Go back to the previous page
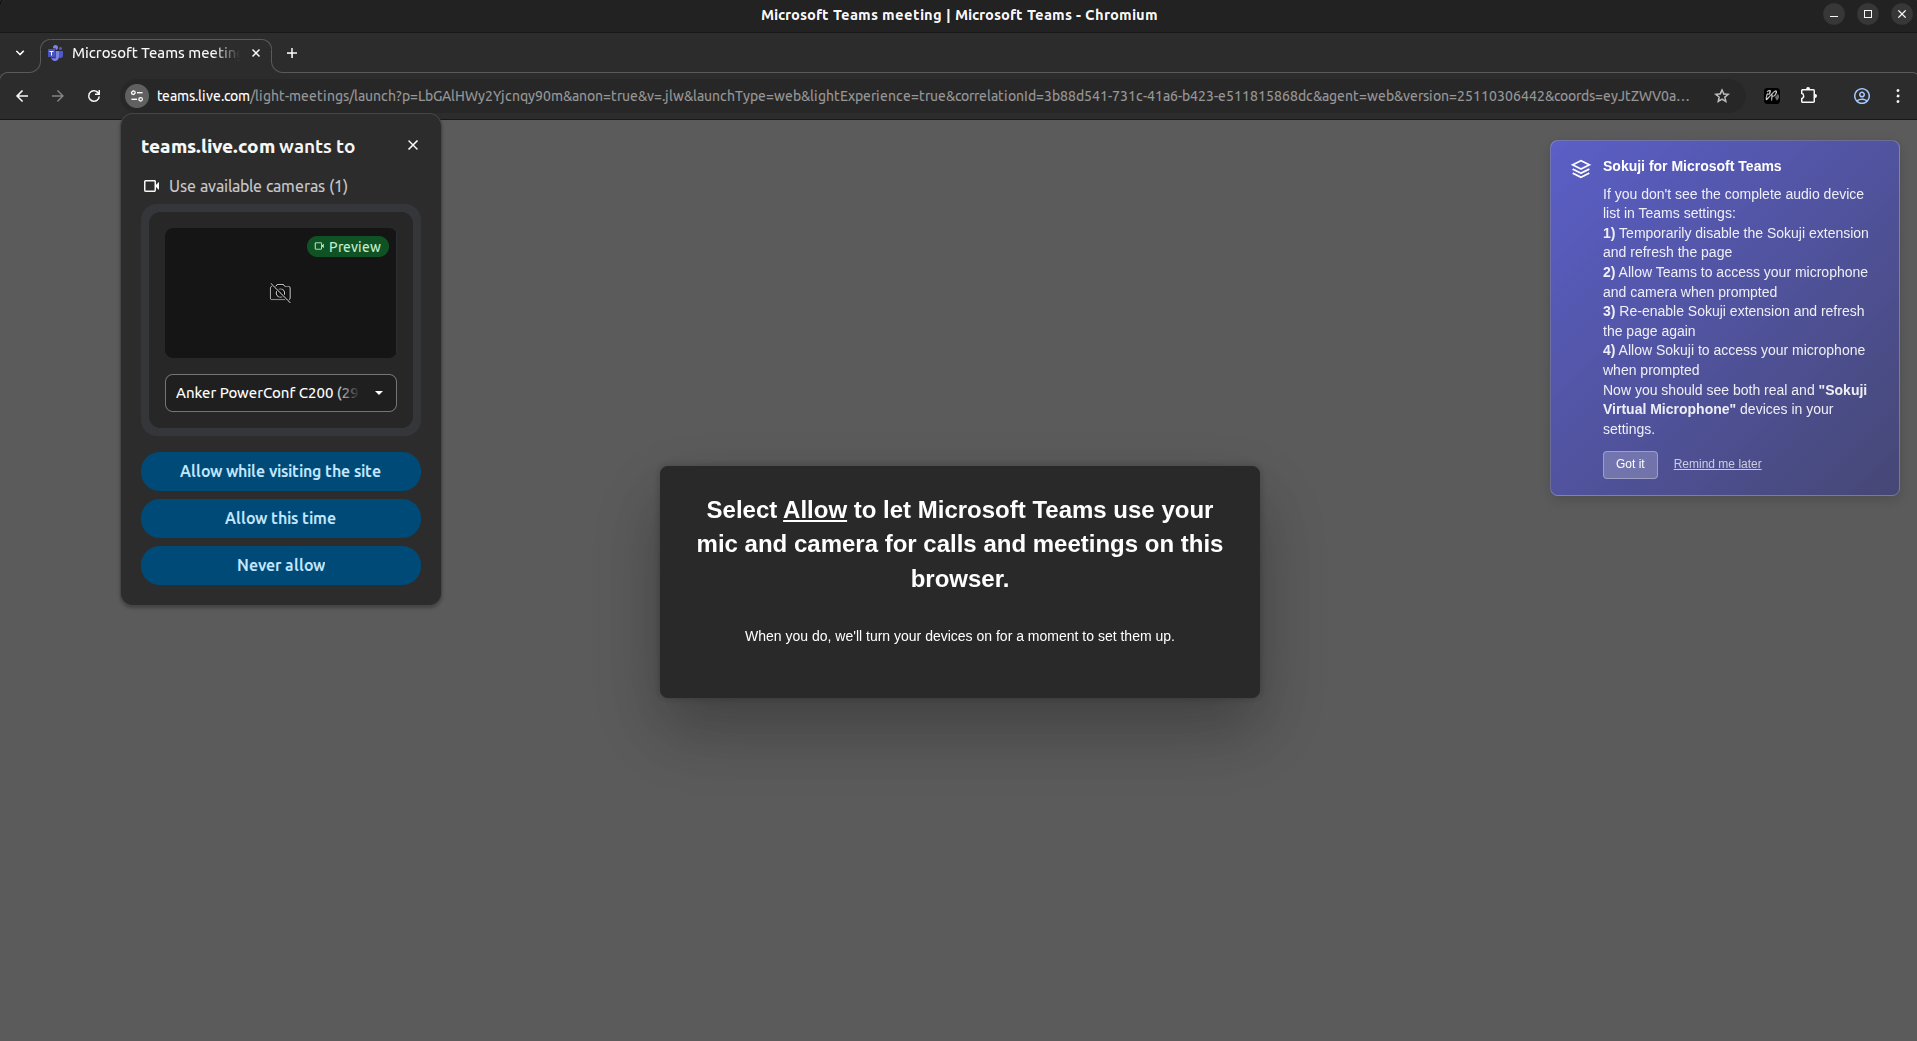 point(22,96)
